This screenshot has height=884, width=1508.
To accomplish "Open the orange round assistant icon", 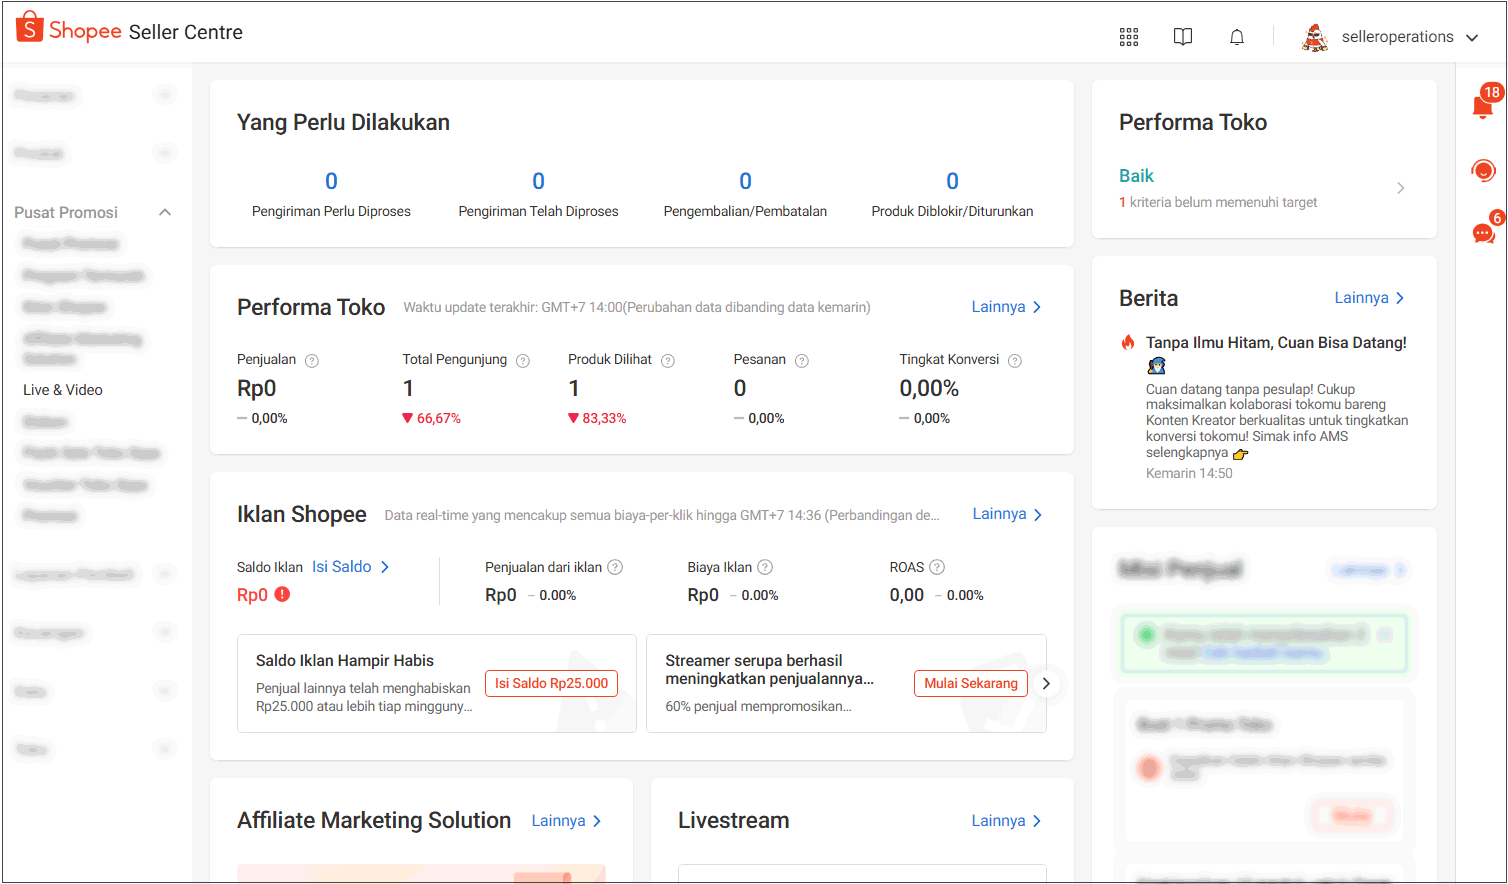I will click(x=1484, y=170).
